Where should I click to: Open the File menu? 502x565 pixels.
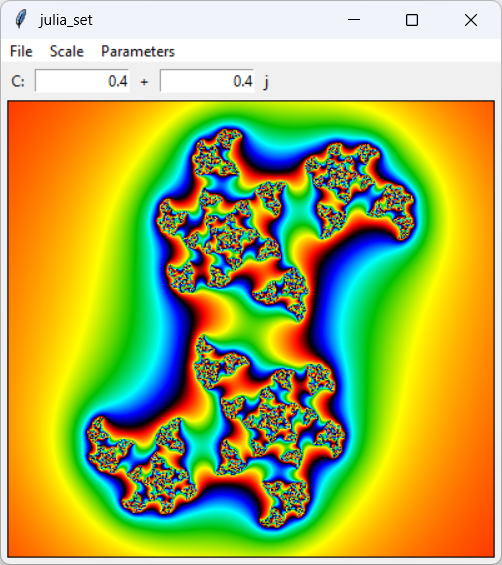[x=21, y=51]
